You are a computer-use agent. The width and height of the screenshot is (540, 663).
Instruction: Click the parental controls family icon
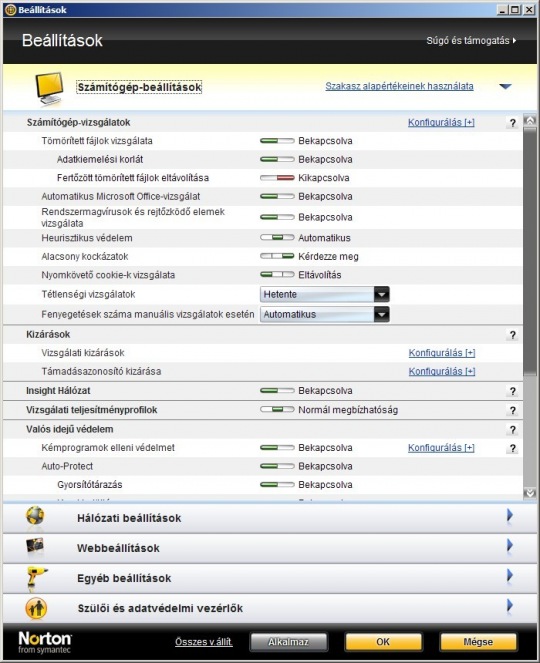[36, 608]
